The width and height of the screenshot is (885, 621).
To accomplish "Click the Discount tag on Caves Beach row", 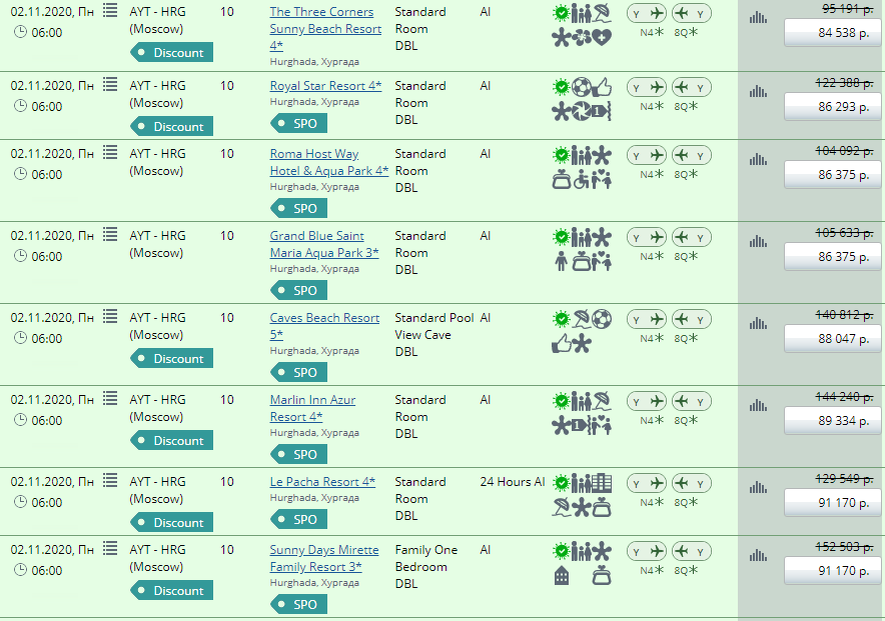I will coord(172,358).
